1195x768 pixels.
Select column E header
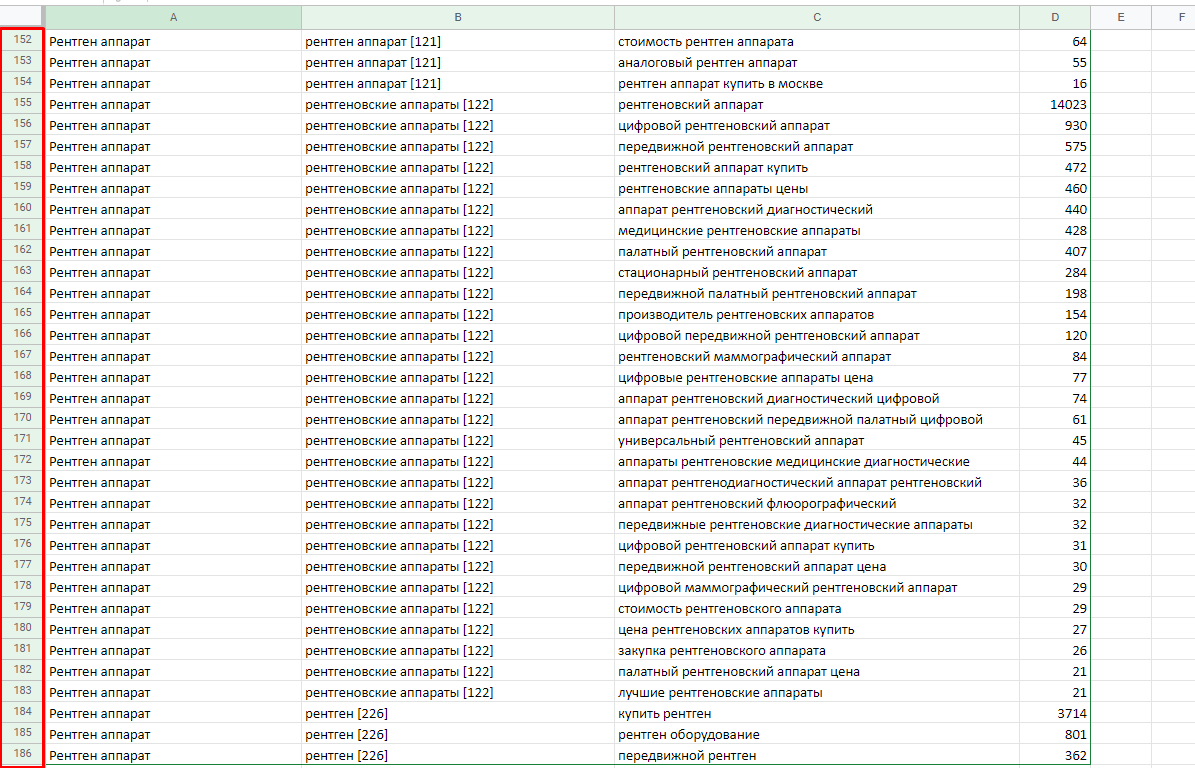point(1120,17)
